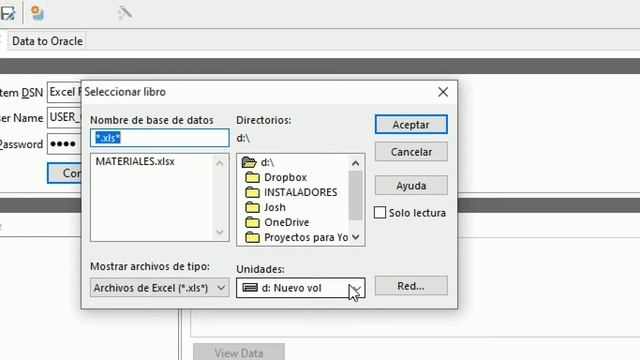Screen dimensions: 640x360
Task: Click the edit document toolbar icon
Action: click(8, 13)
